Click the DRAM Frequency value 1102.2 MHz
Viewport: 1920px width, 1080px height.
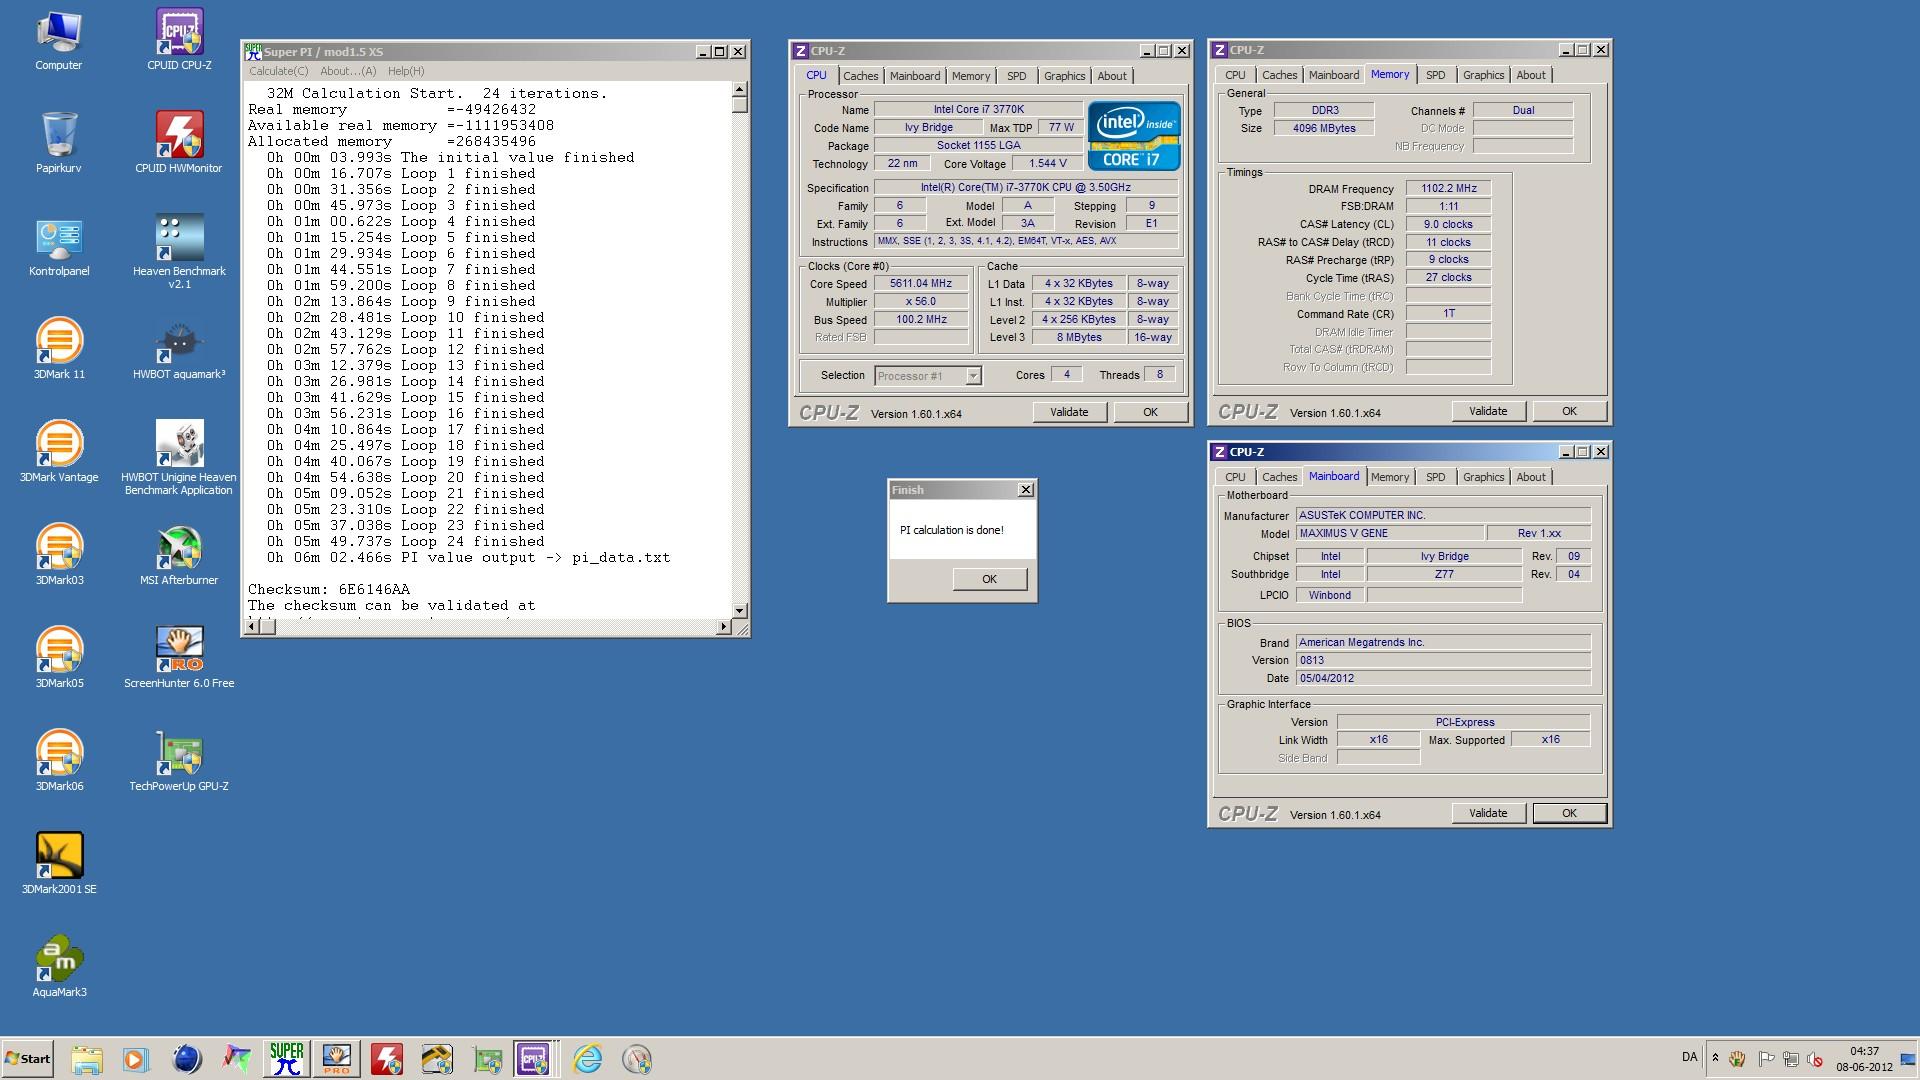click(1448, 188)
